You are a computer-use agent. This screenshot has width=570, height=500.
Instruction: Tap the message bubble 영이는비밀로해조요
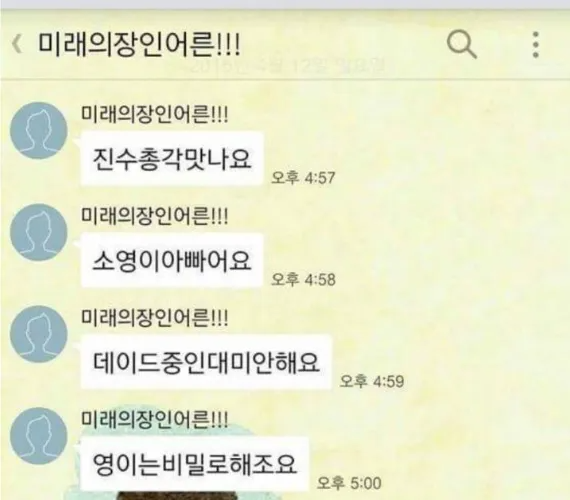tap(194, 464)
